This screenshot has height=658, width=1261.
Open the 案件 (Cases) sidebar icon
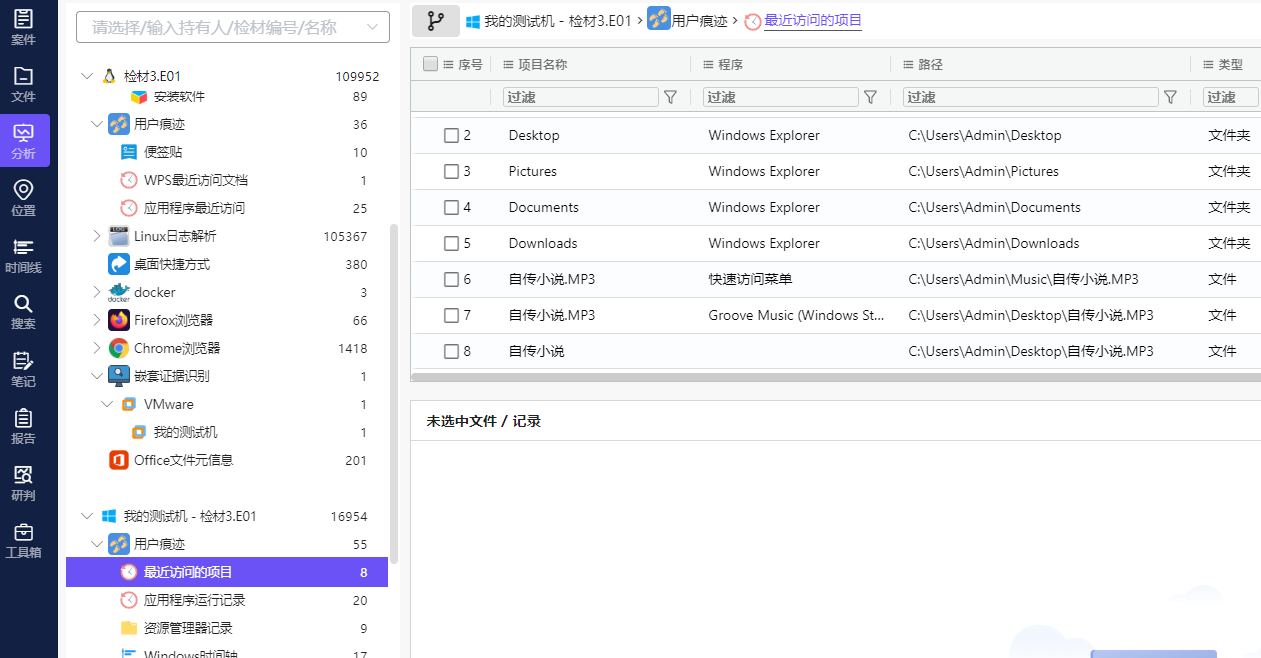click(x=23, y=27)
